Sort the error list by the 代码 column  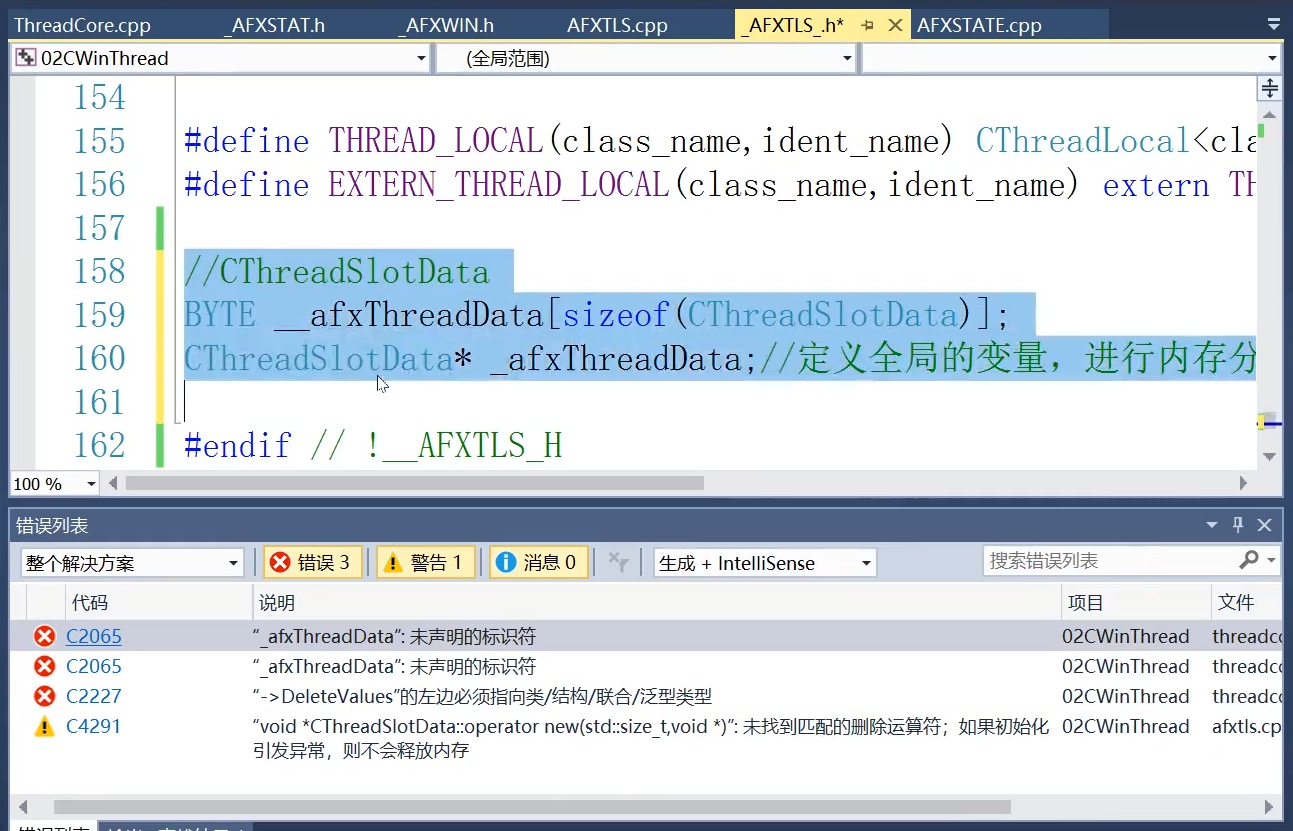tap(158, 602)
